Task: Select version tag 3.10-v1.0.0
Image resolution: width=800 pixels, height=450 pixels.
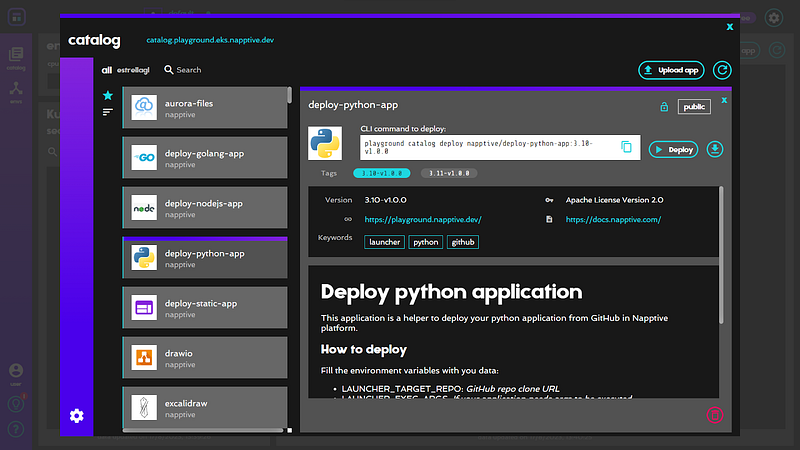Action: coord(382,173)
